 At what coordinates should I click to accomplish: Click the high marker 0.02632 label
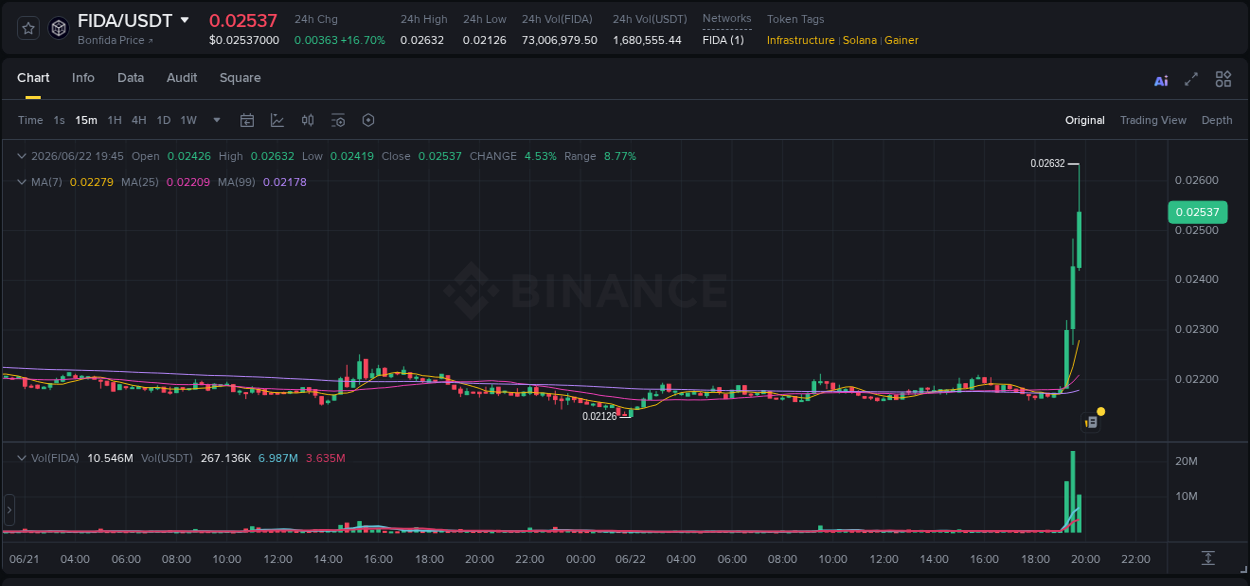click(x=1048, y=163)
